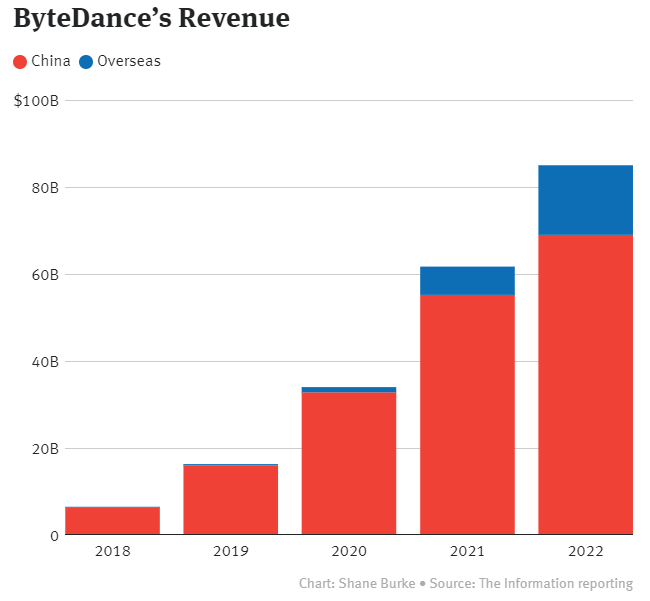Image resolution: width=650 pixels, height=601 pixels.
Task: Click the 2020 blue Overseas segment
Action: pos(349,390)
